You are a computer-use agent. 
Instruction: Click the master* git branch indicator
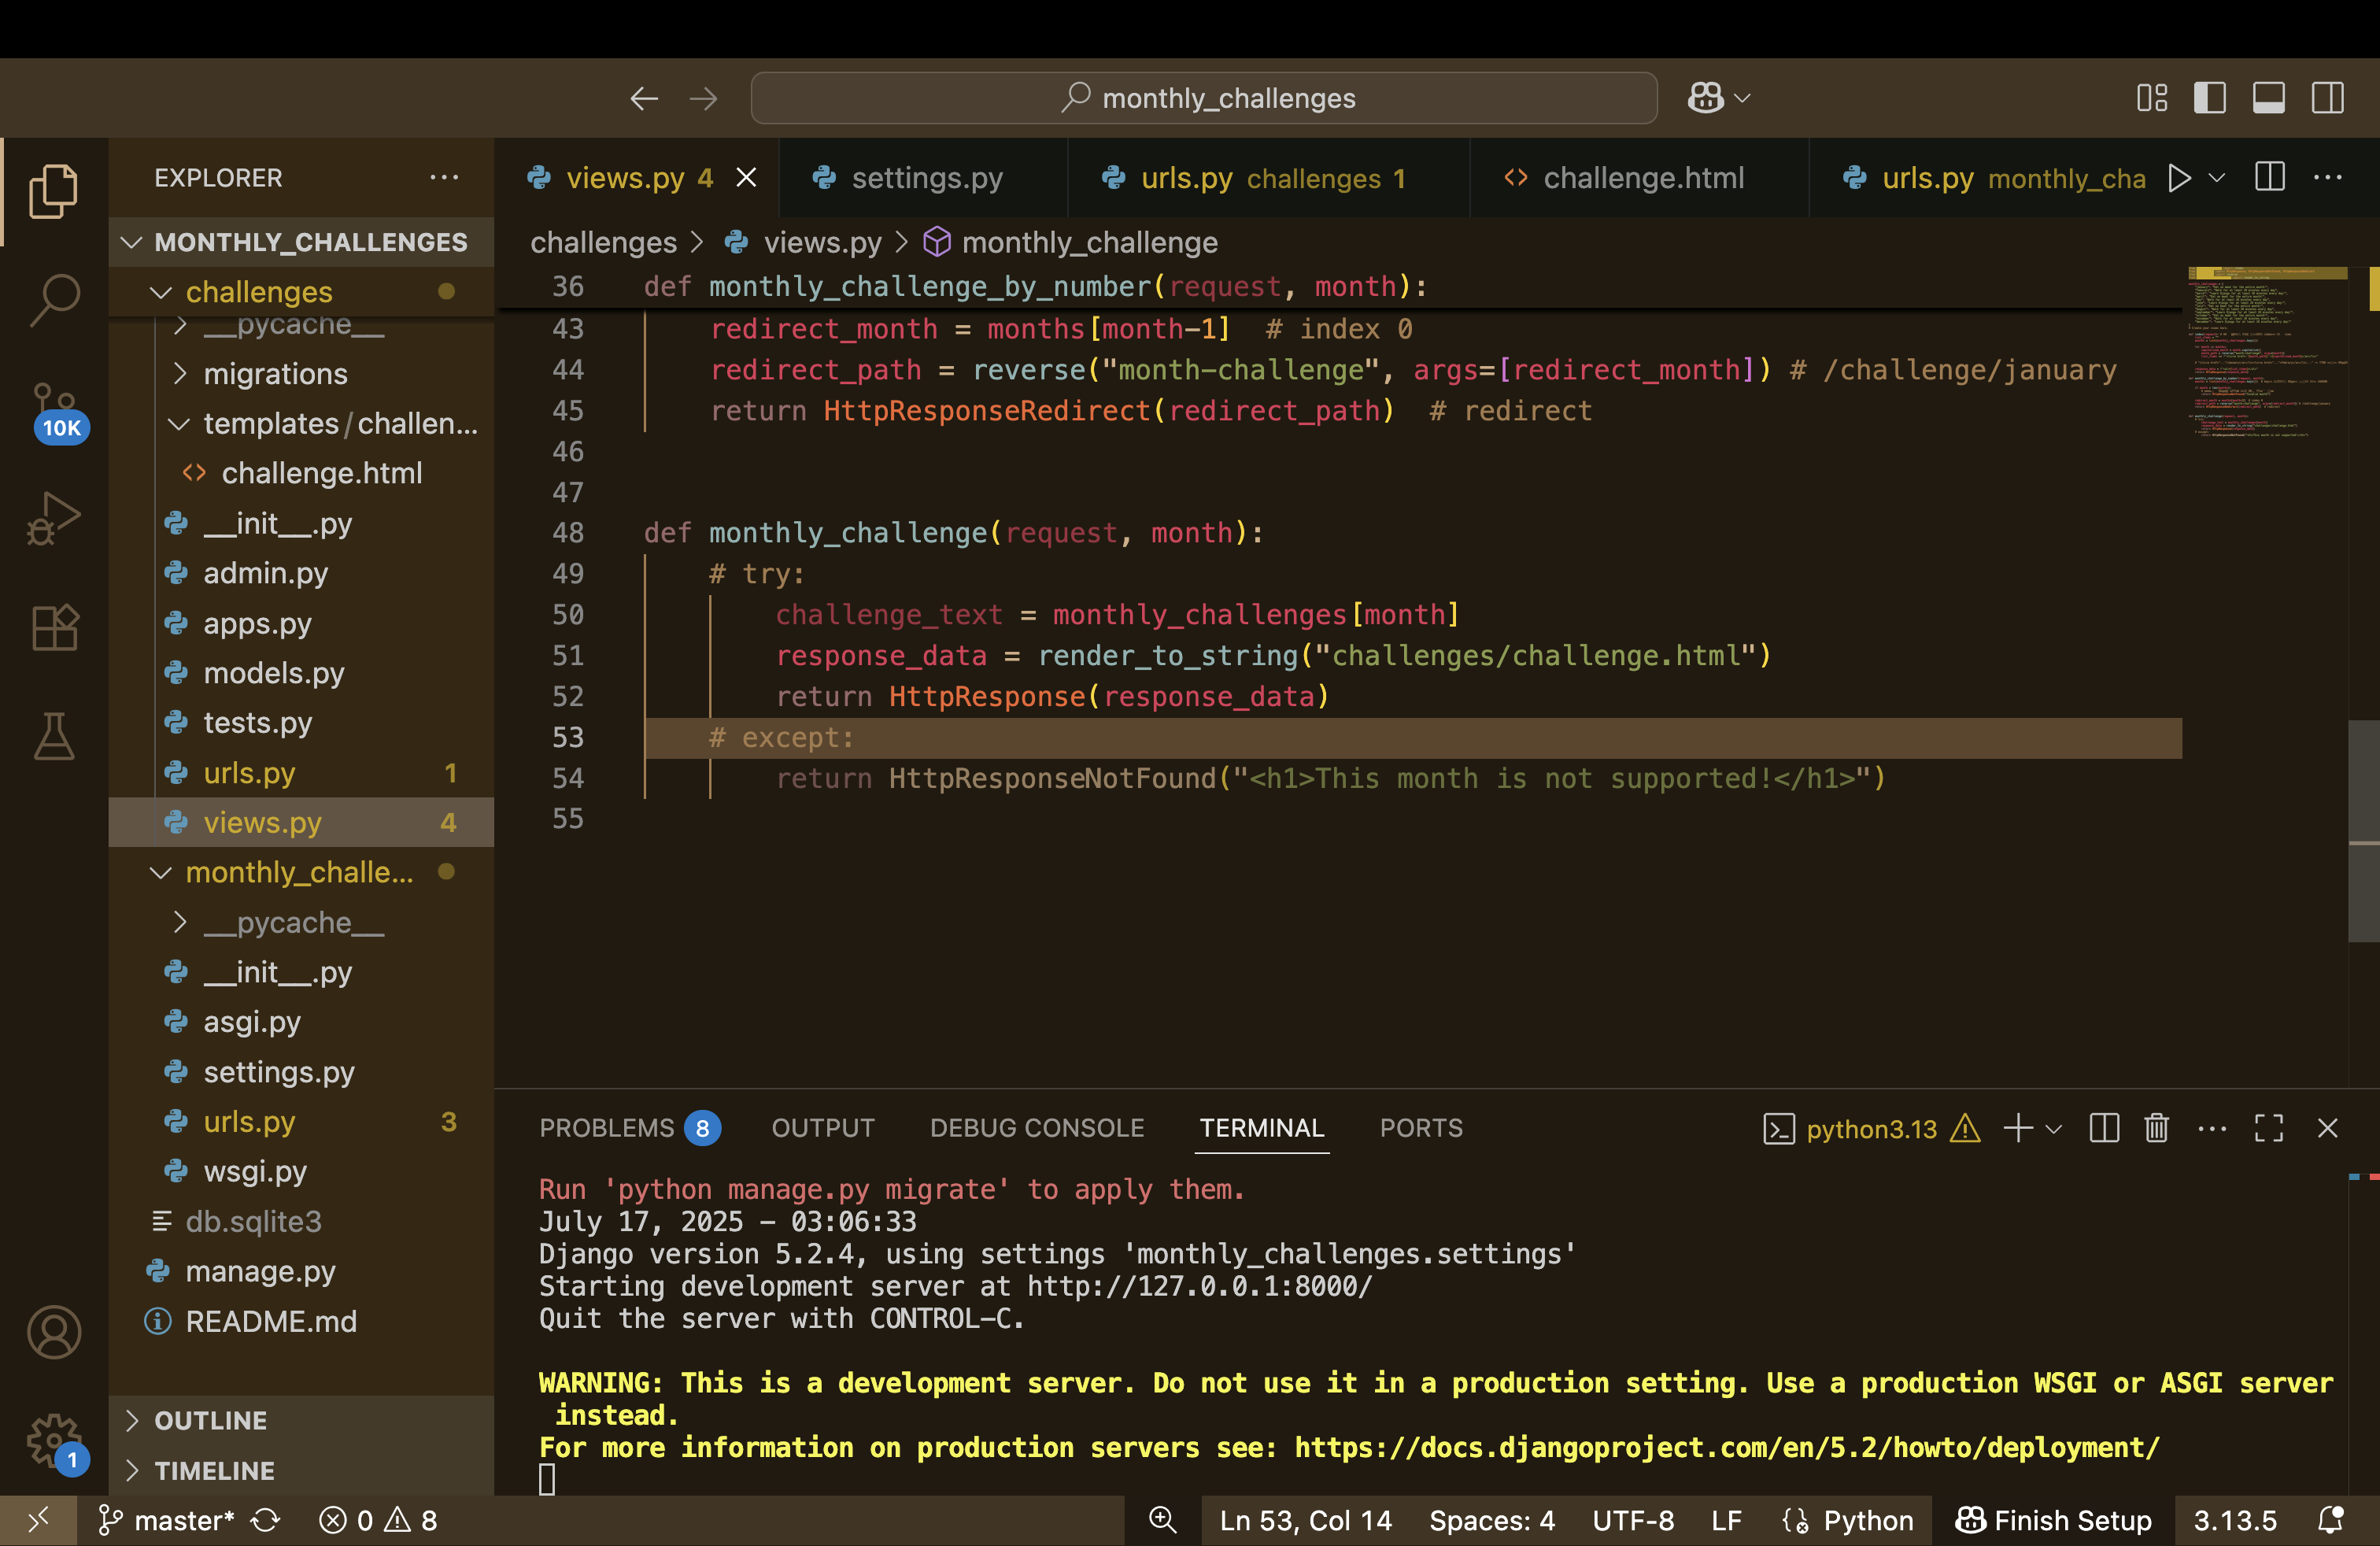click(165, 1520)
